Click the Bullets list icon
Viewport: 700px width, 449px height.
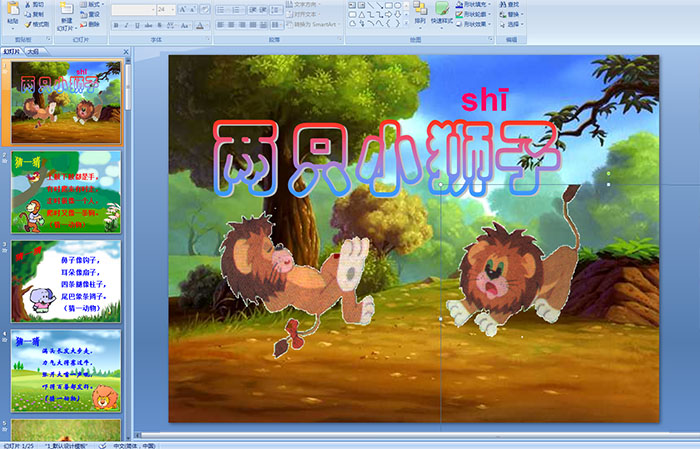(x=222, y=10)
